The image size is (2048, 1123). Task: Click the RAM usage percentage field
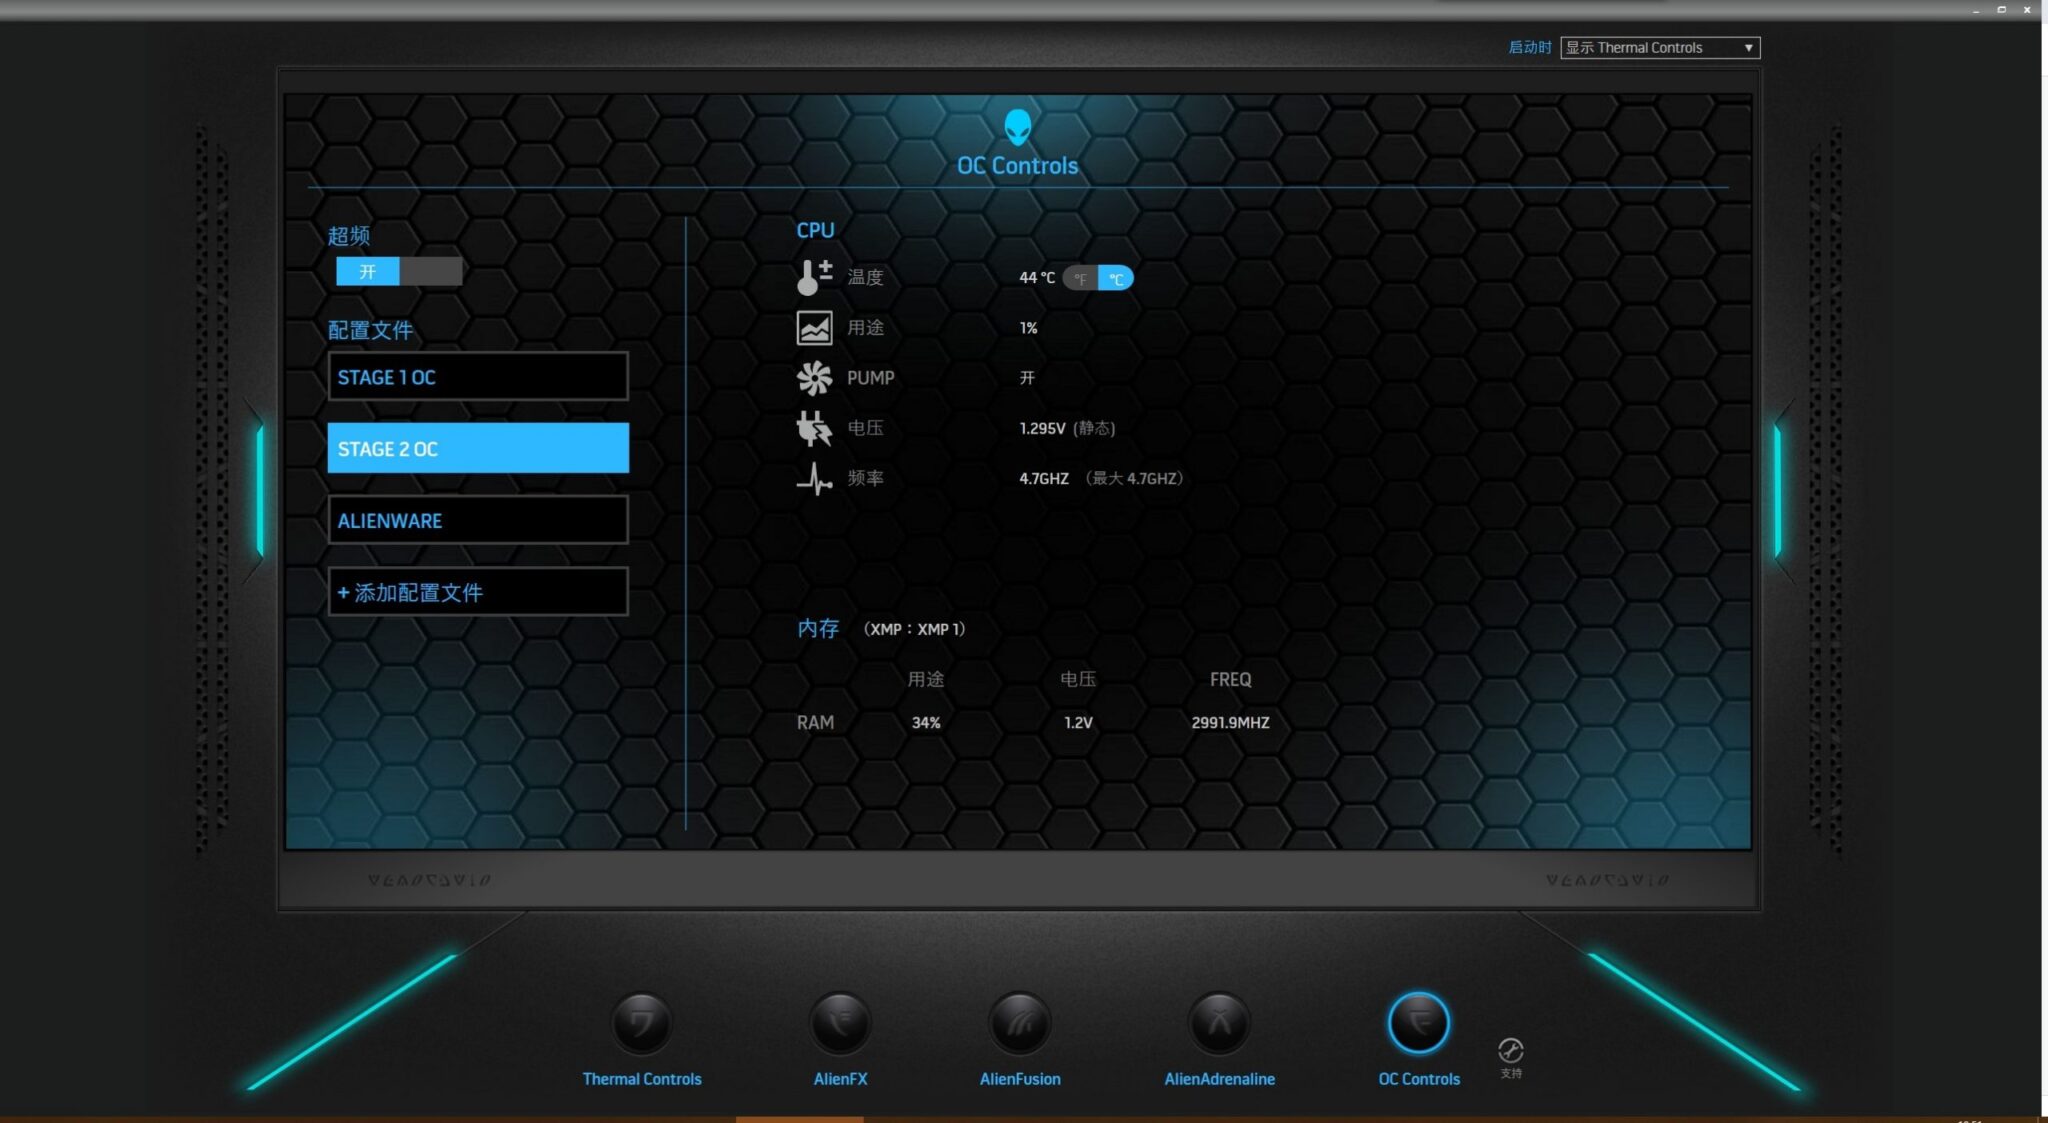click(x=925, y=721)
